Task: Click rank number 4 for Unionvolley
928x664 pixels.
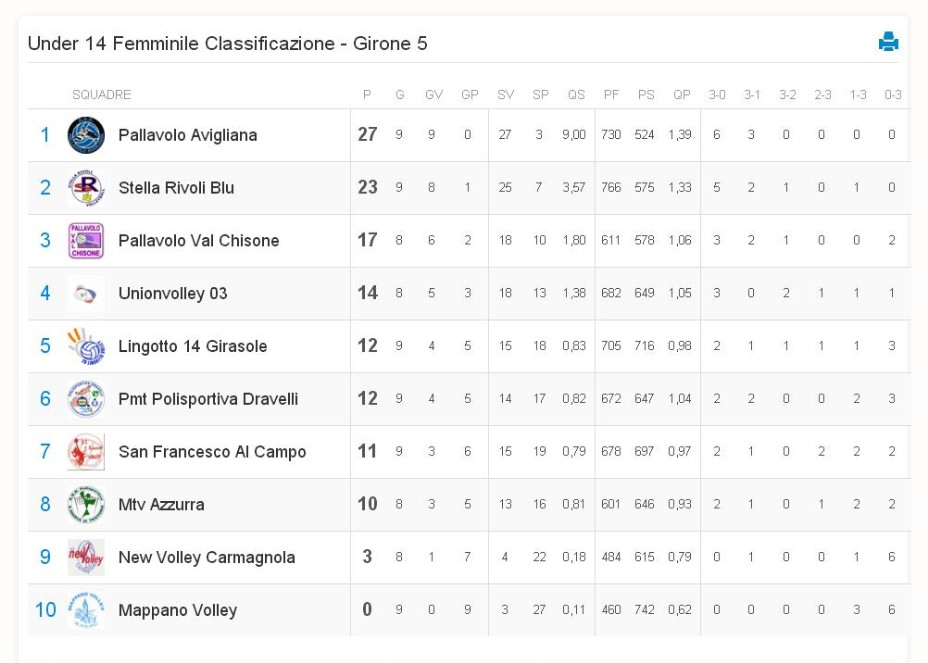Action: click(x=45, y=293)
